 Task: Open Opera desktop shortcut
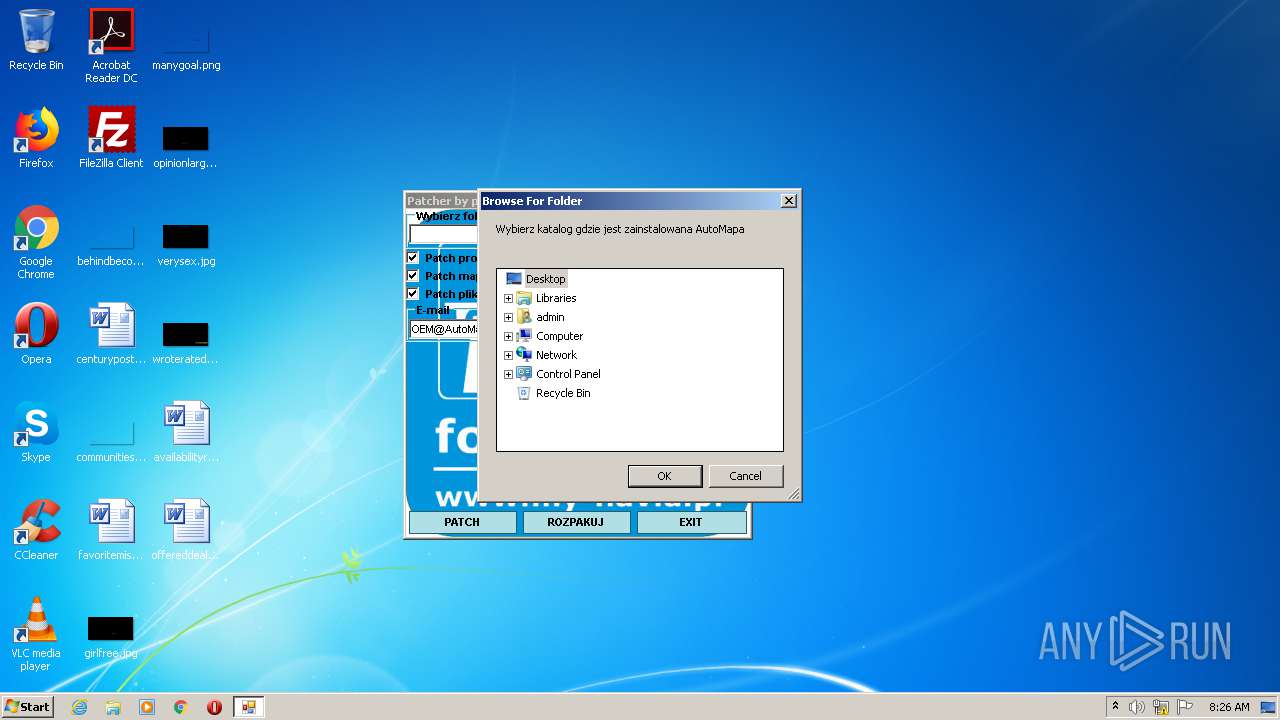(x=36, y=334)
